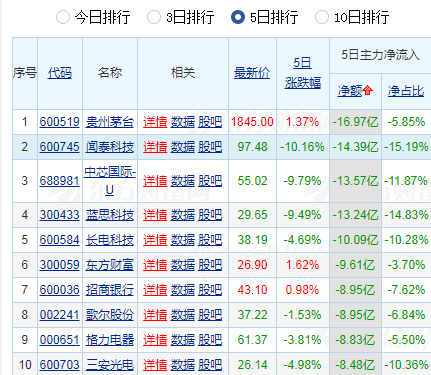Open 股吧 link for 格力电器
This screenshot has width=431, height=375.
210,340
